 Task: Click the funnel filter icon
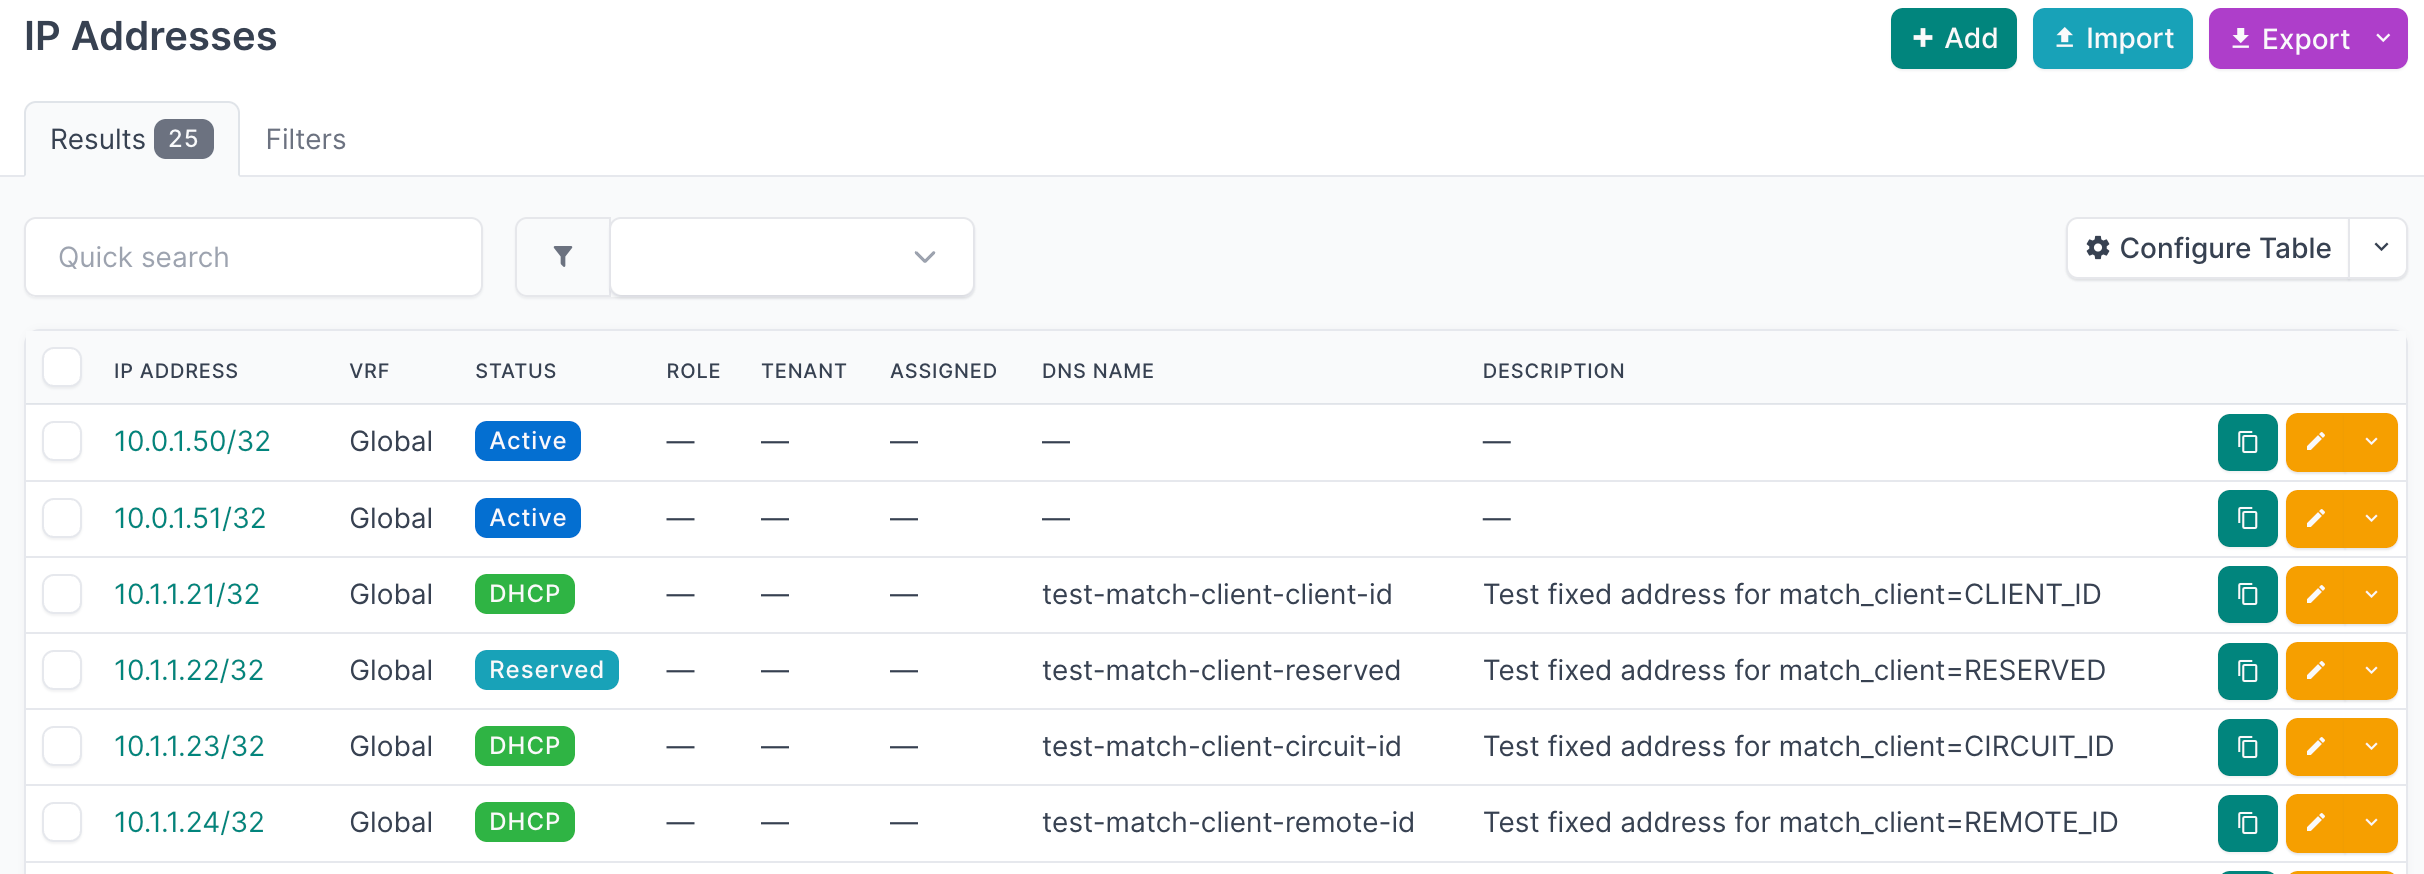point(563,257)
